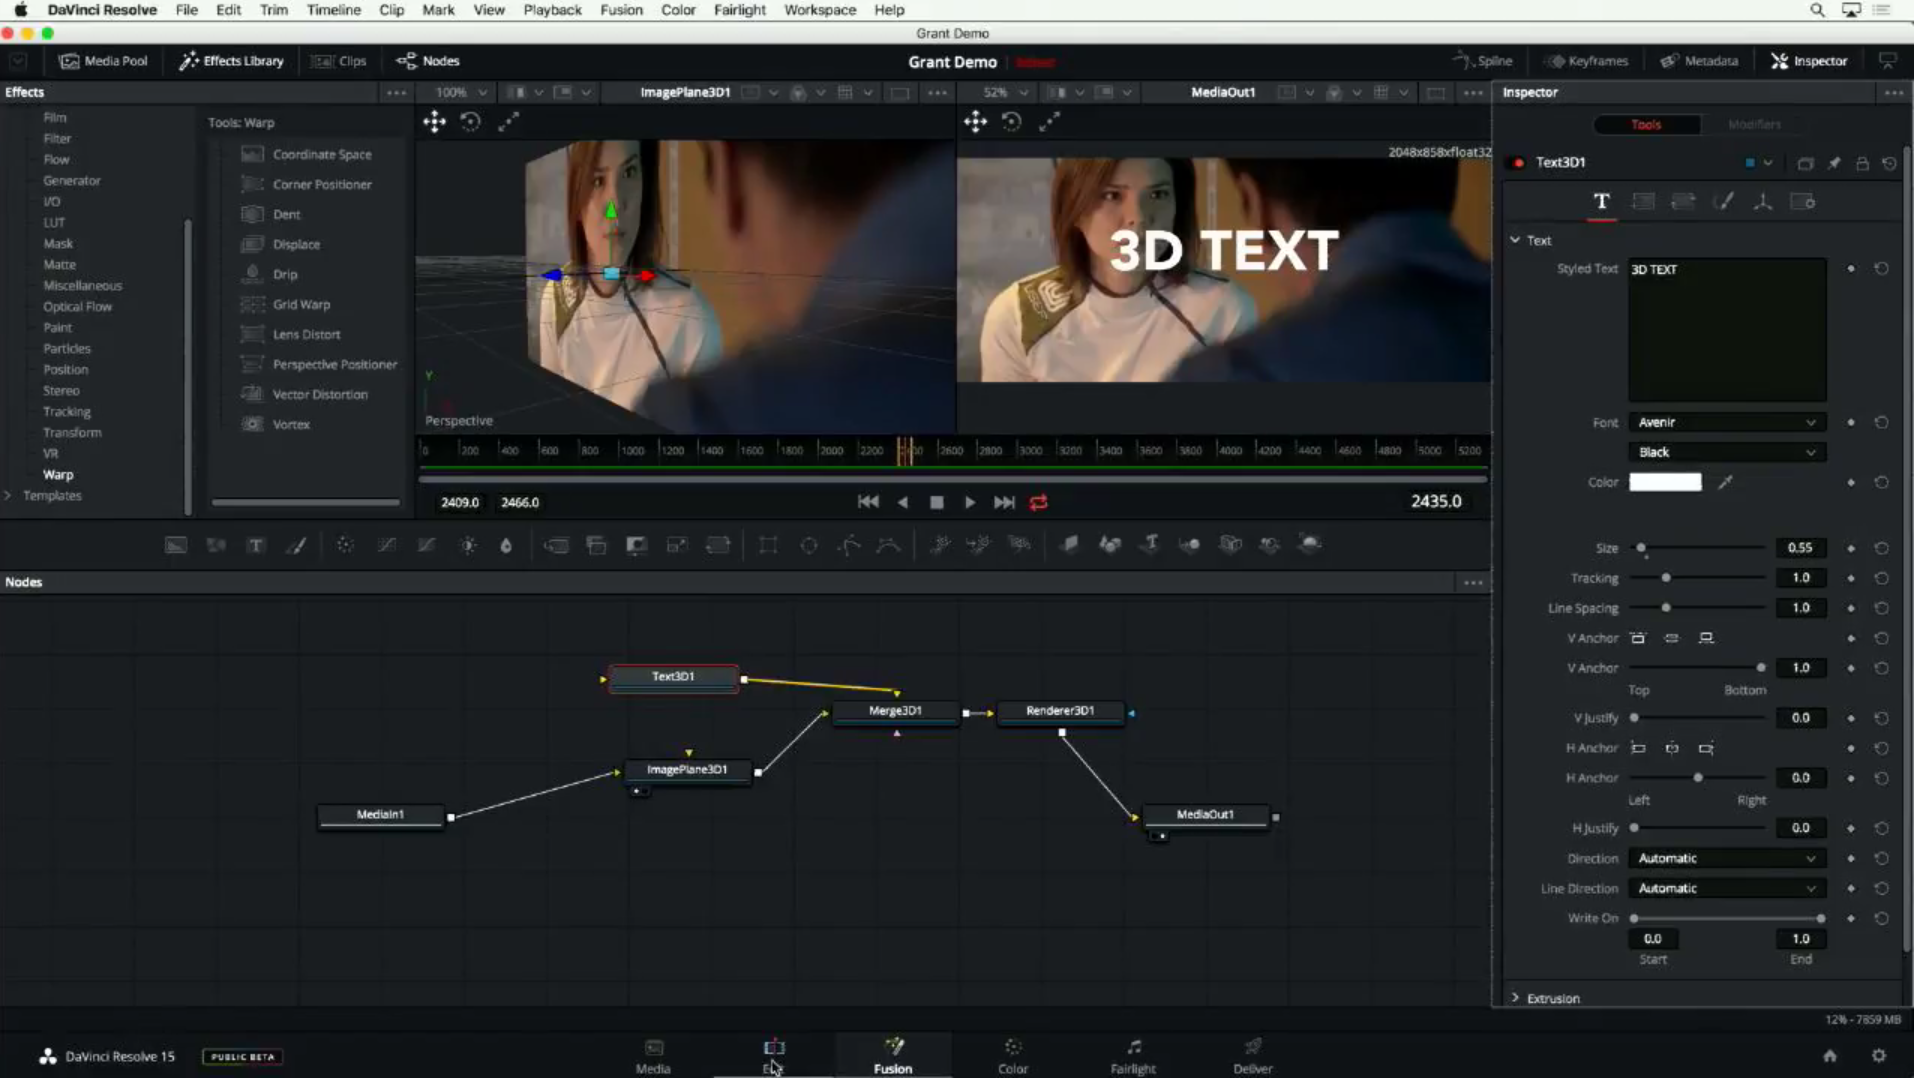Select the Displace tool

click(x=296, y=244)
